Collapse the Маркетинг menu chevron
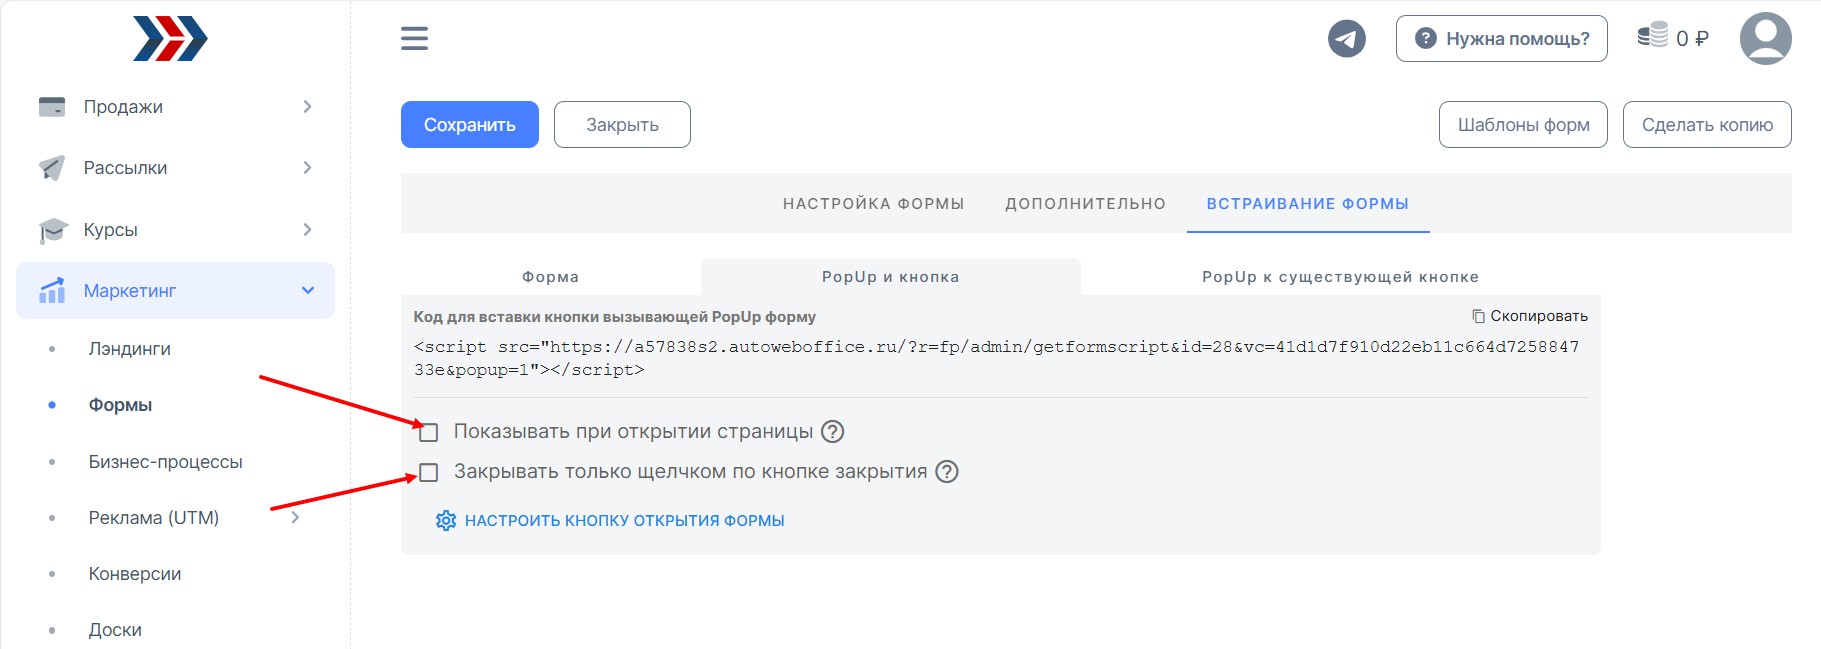 click(308, 290)
